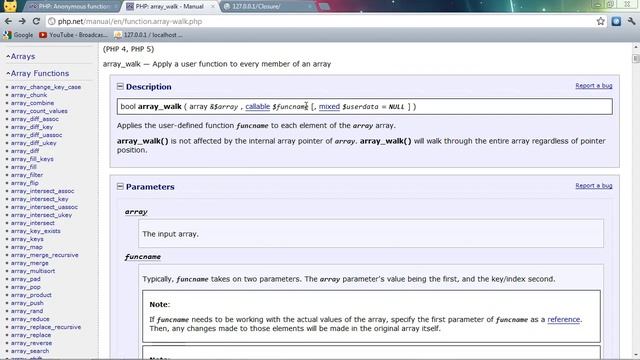640x360 pixels.
Task: Open array_replace_recursive in the sidebar
Action: click(46, 327)
